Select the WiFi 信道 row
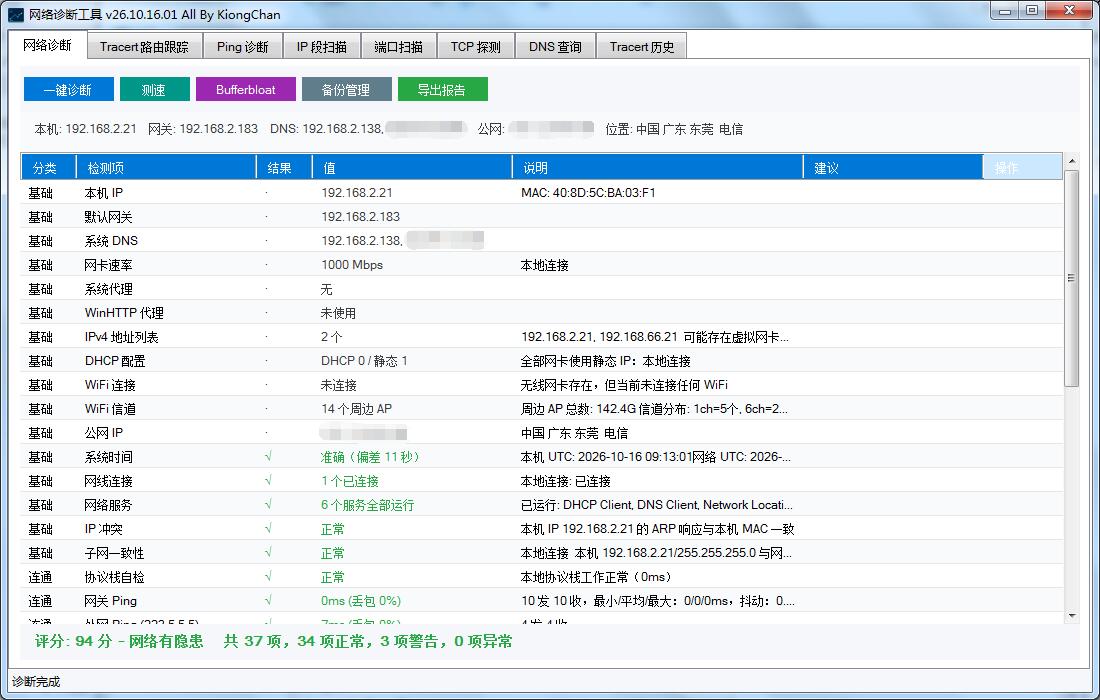1100x700 pixels. click(x=542, y=409)
